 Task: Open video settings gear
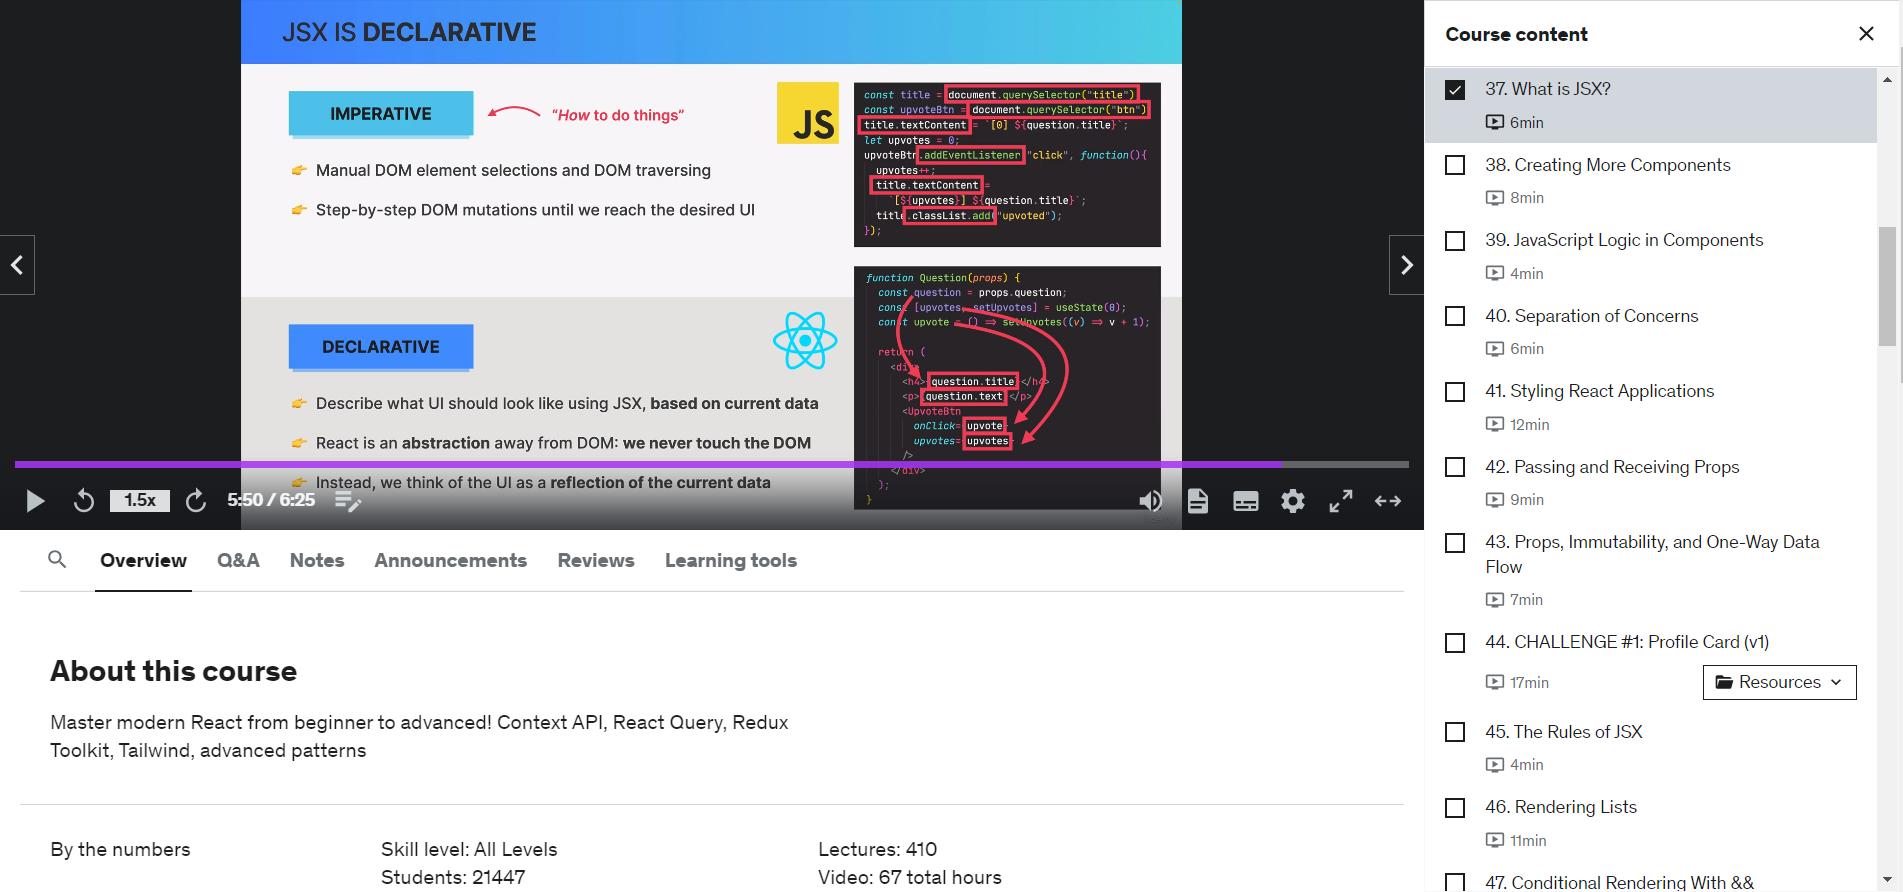(x=1293, y=501)
